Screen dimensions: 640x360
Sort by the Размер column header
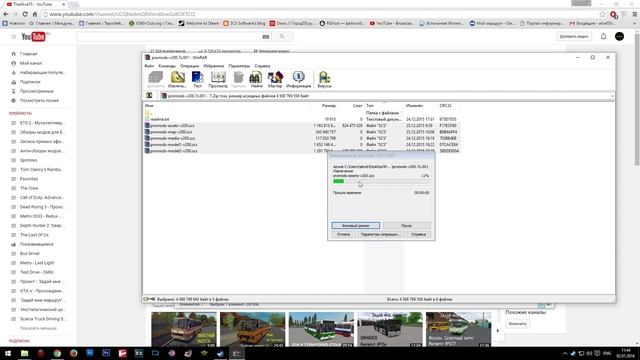tap(329, 106)
